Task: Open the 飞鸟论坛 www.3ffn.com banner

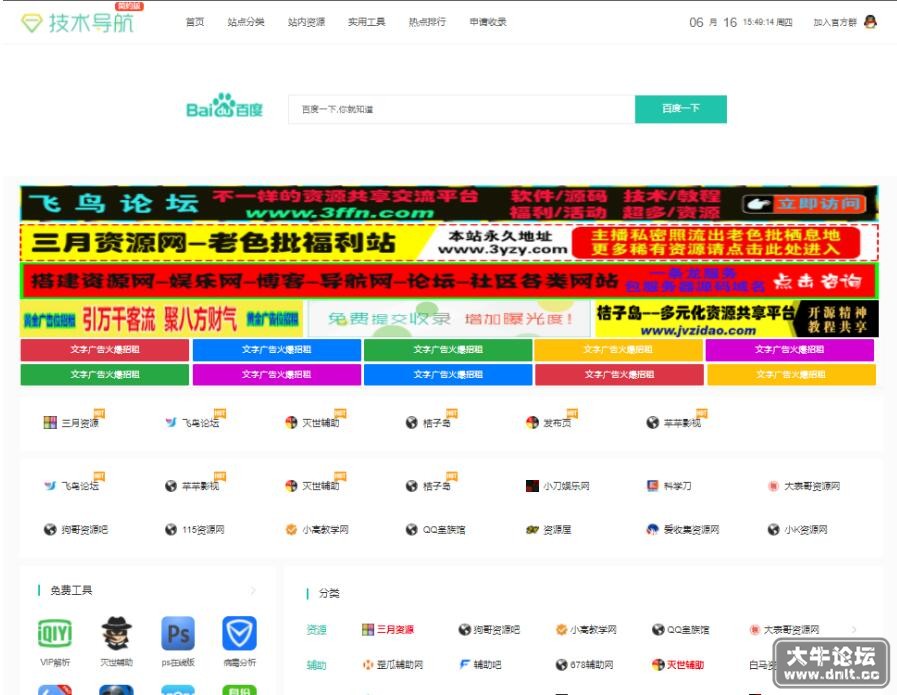Action: (x=449, y=204)
